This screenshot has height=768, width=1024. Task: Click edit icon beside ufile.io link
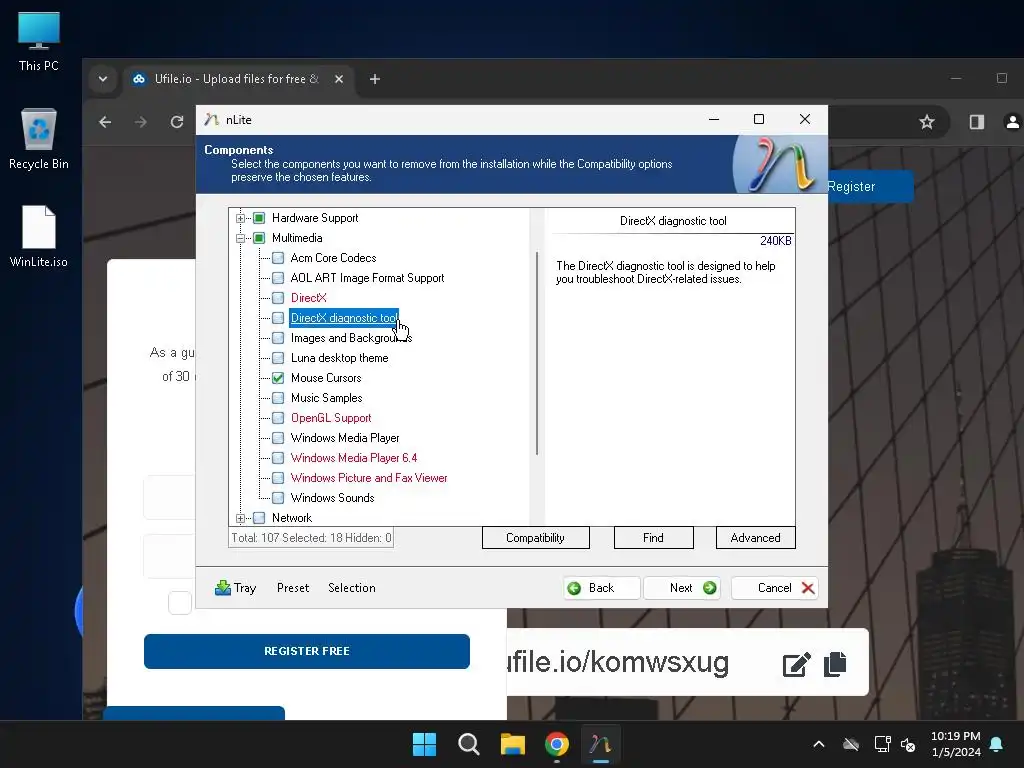click(797, 664)
